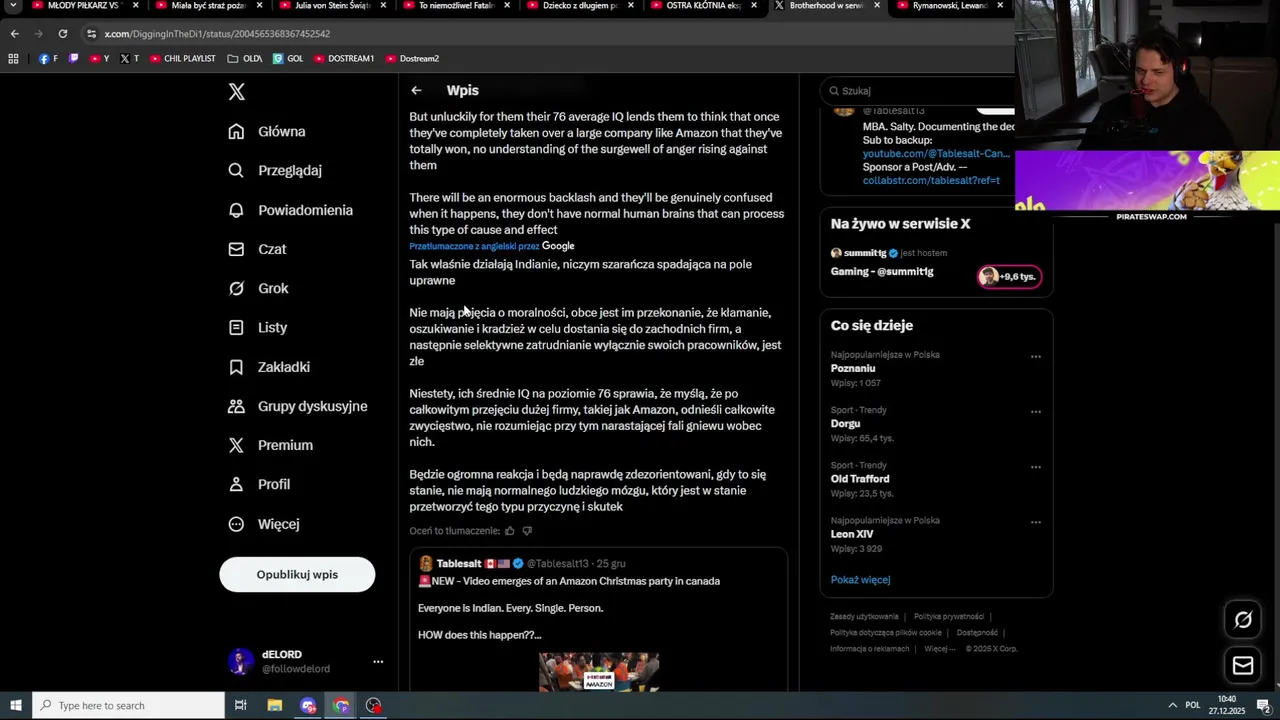Open DOSTREAM1 bookmark

point(344,58)
